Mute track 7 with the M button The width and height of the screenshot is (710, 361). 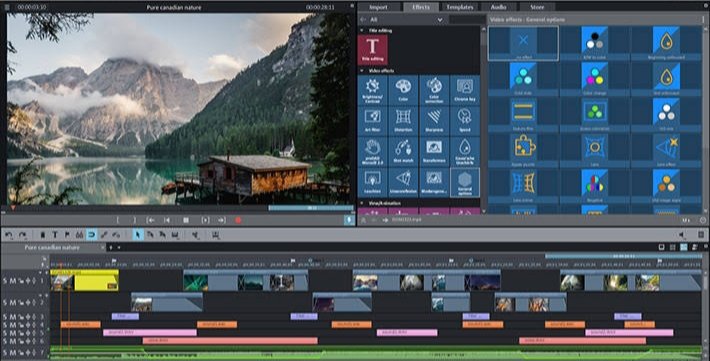click(13, 352)
